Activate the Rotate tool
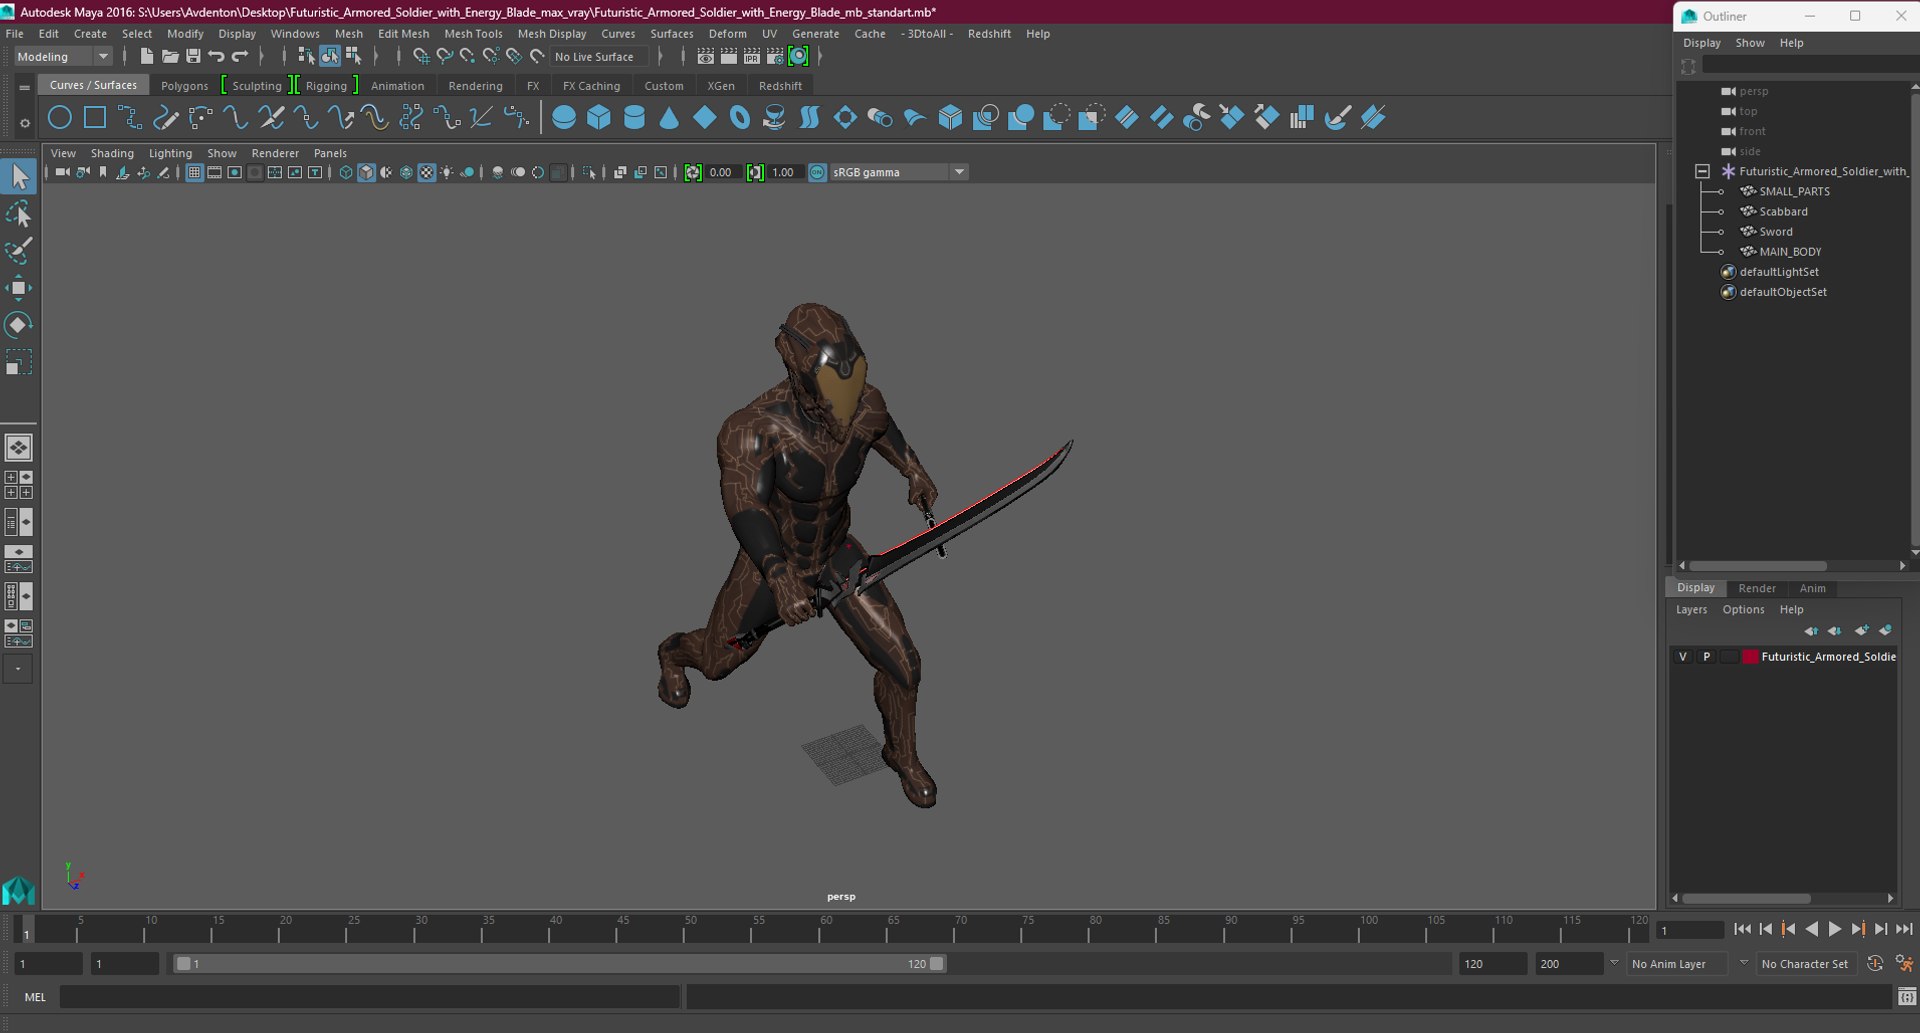Screen dimensions: 1920x1033 (x=19, y=324)
